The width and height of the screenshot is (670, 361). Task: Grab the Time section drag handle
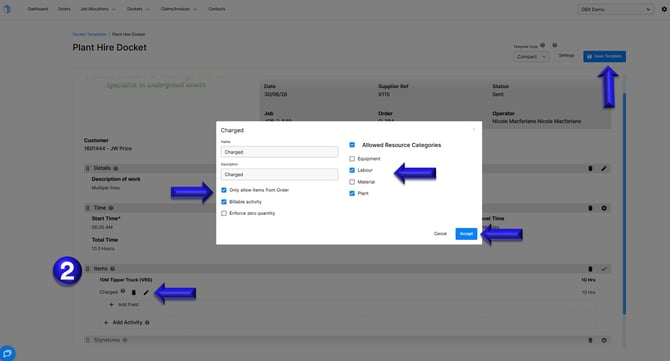pyautogui.click(x=88, y=208)
